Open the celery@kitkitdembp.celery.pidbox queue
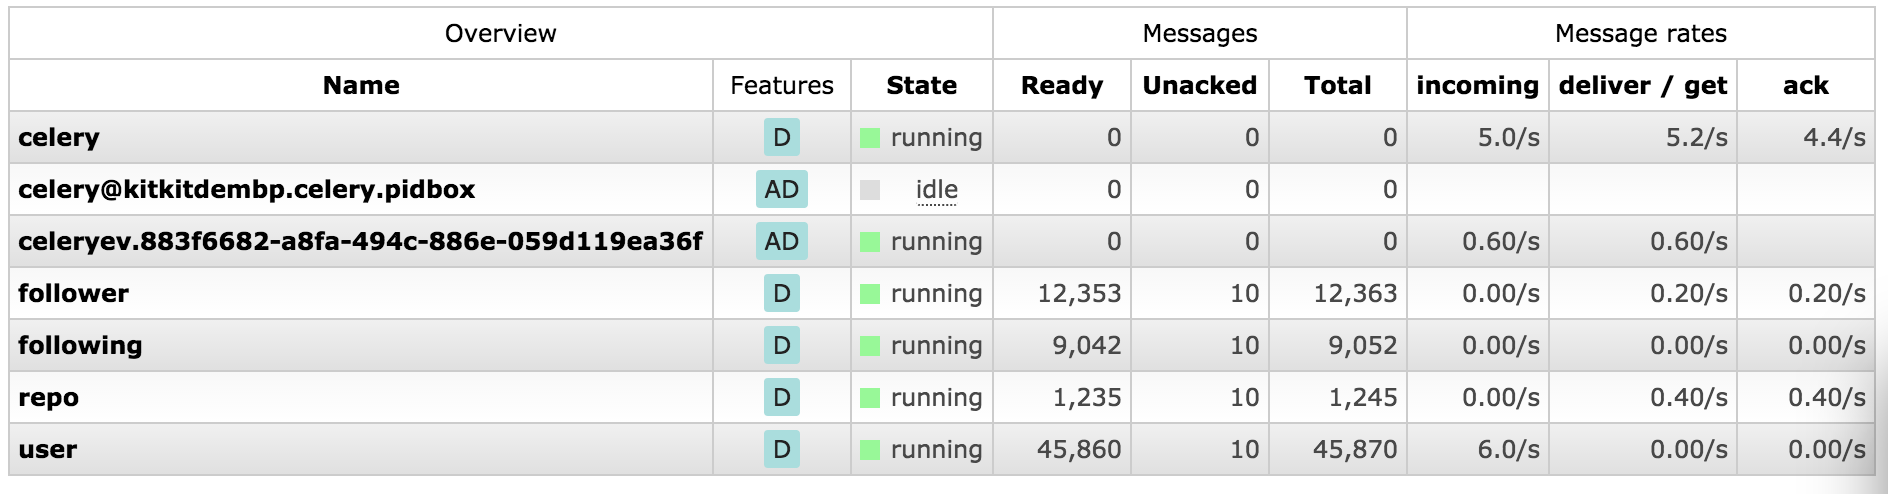 pyautogui.click(x=247, y=189)
